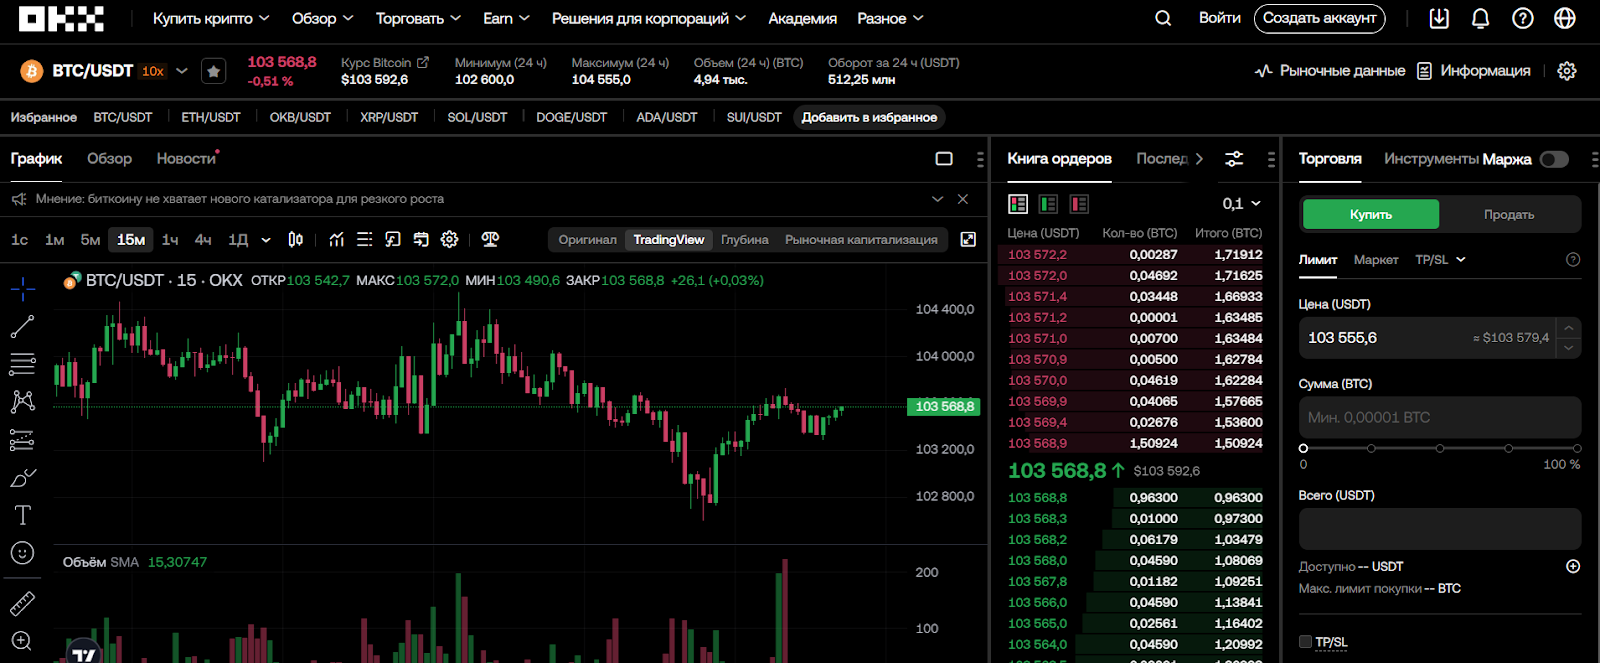Expand the Earn menu
This screenshot has height=663, width=1600.
506,18
